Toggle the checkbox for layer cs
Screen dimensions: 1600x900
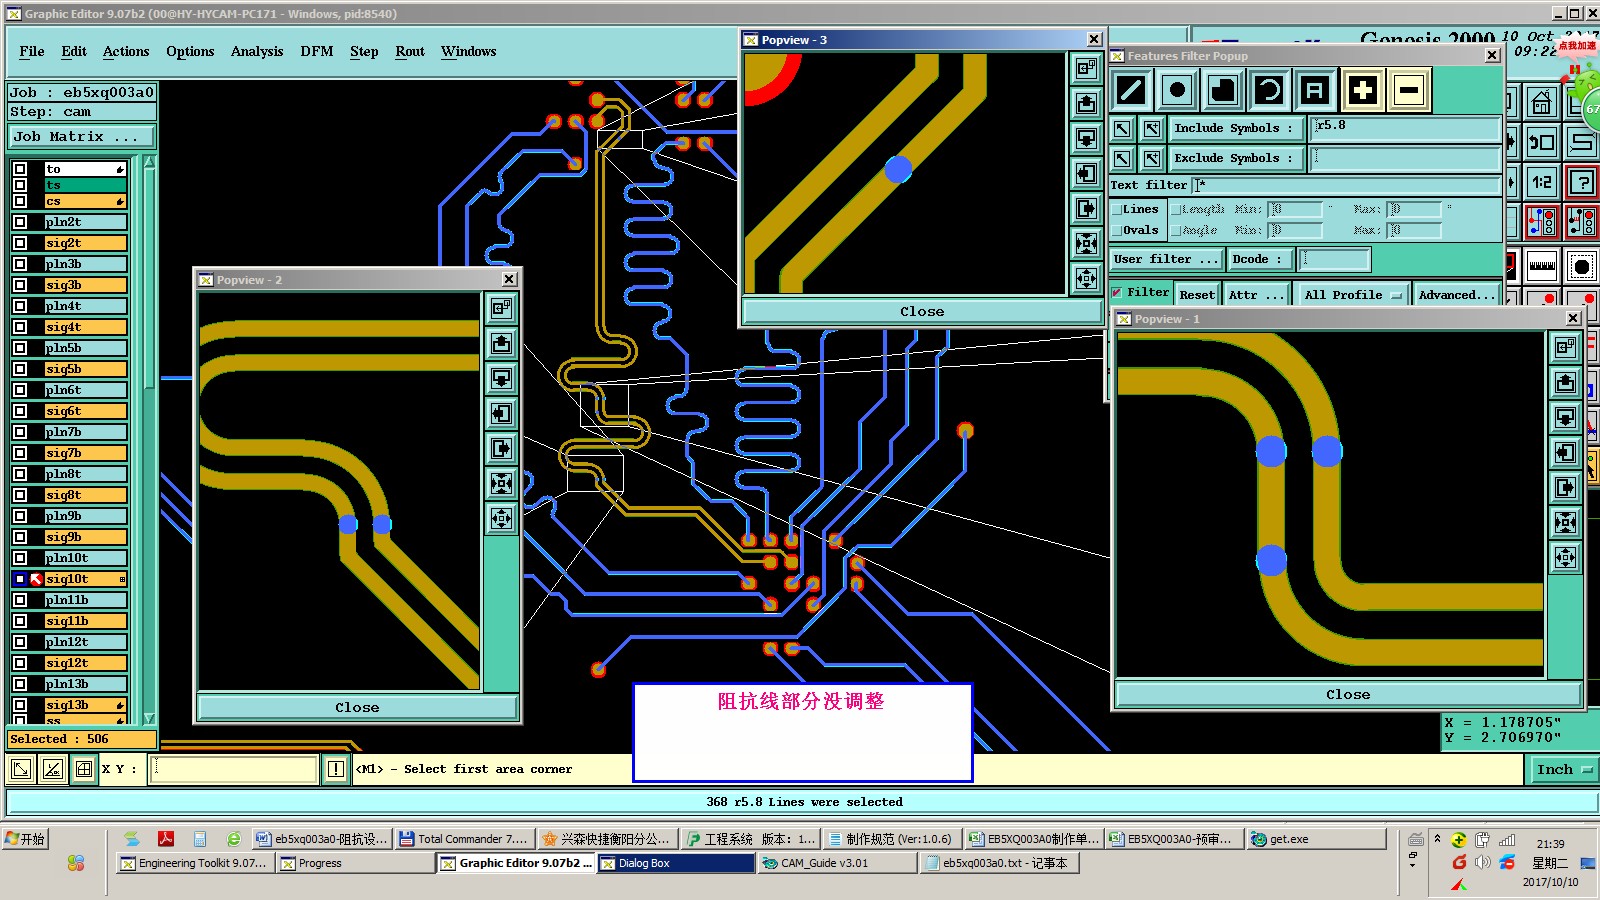[x=20, y=201]
